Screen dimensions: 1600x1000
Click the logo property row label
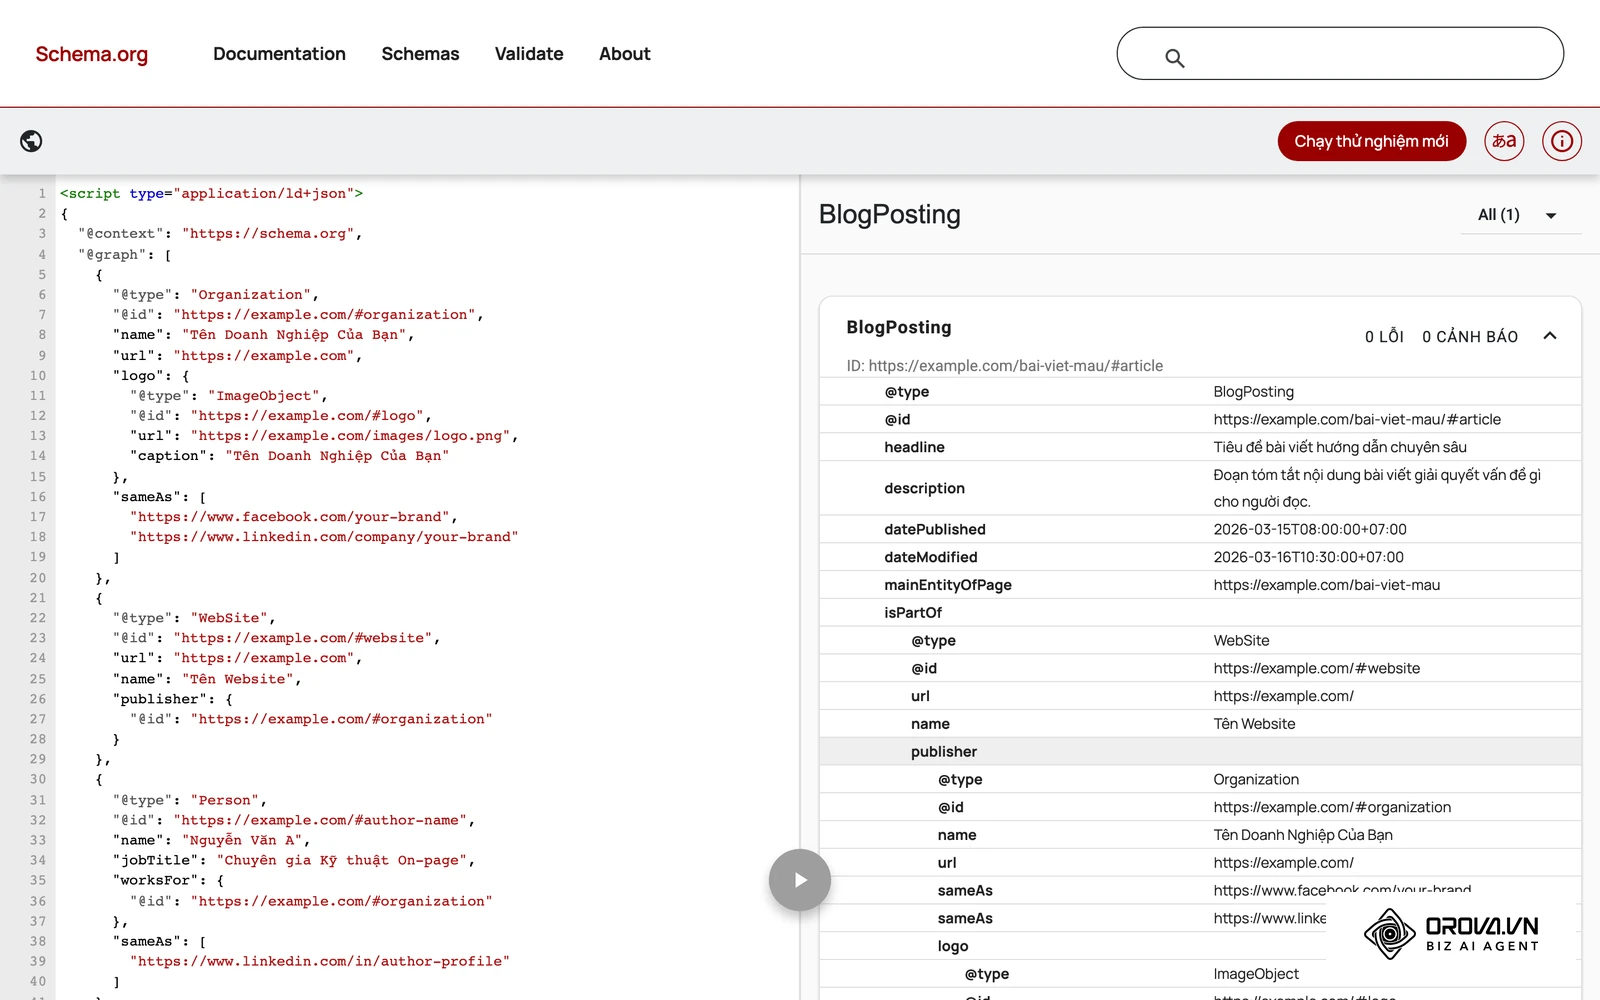click(953, 946)
